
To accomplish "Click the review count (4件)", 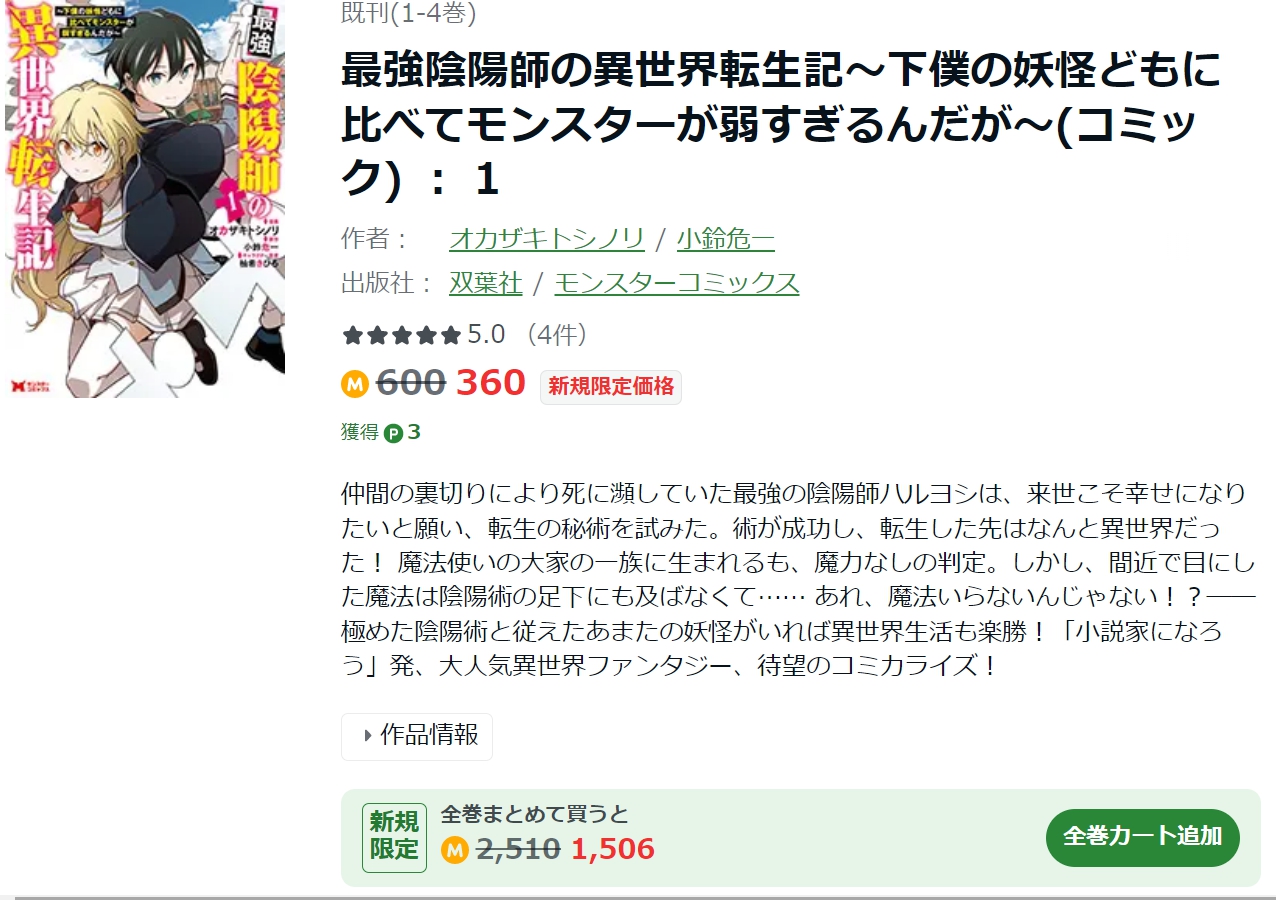I will click(x=557, y=334).
